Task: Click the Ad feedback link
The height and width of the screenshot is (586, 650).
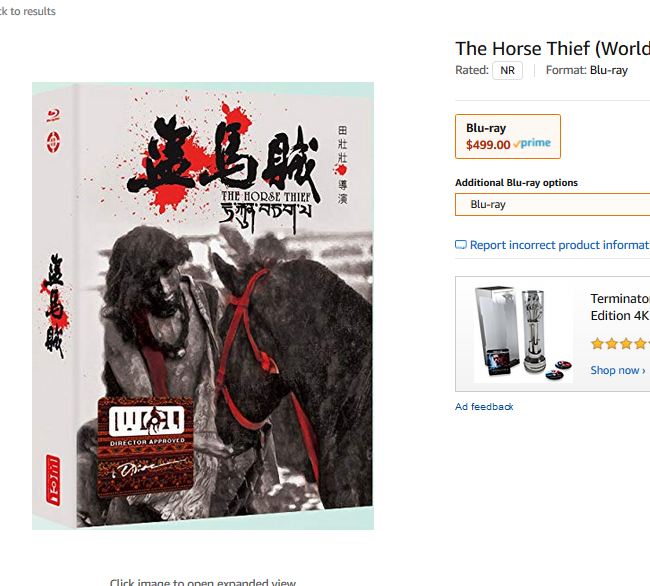Action: click(484, 407)
